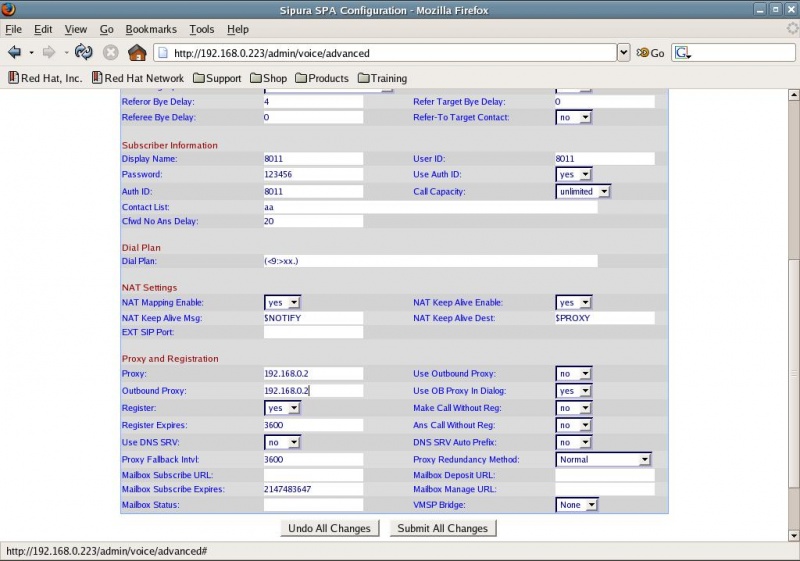This screenshot has width=800, height=561.
Task: Click the Stop loading icon
Action: tap(110, 52)
